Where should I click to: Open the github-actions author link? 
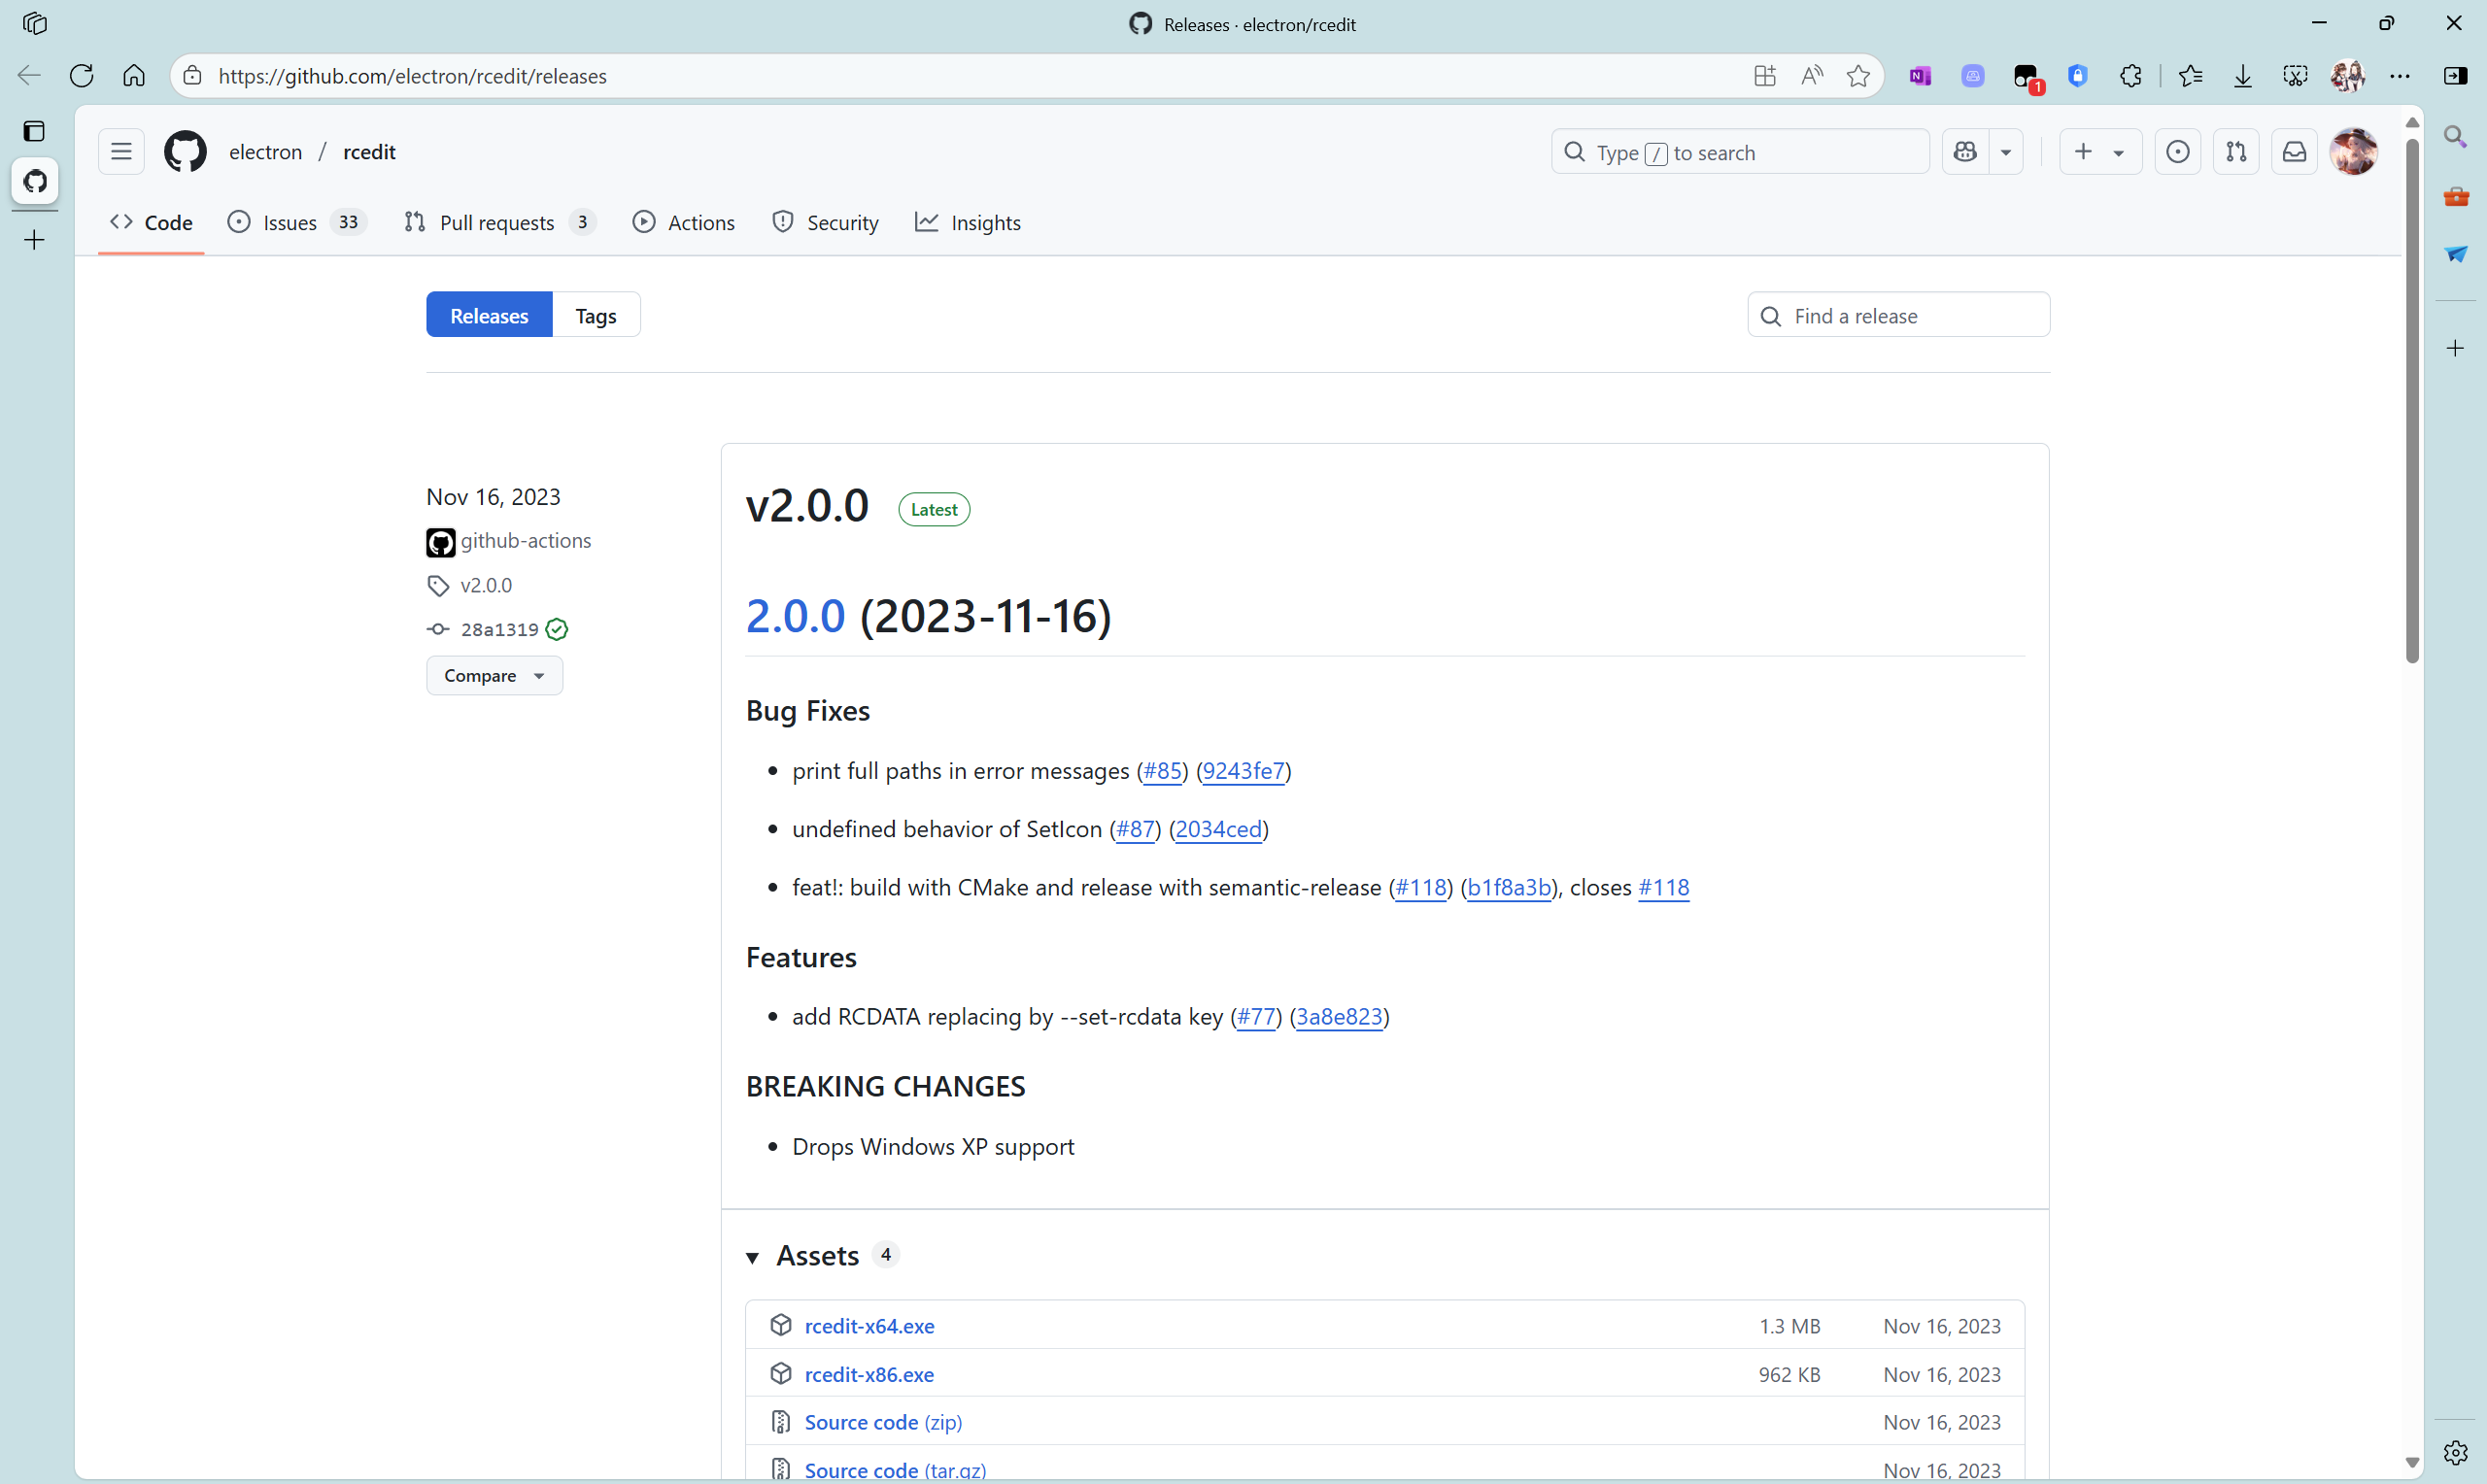(x=526, y=540)
